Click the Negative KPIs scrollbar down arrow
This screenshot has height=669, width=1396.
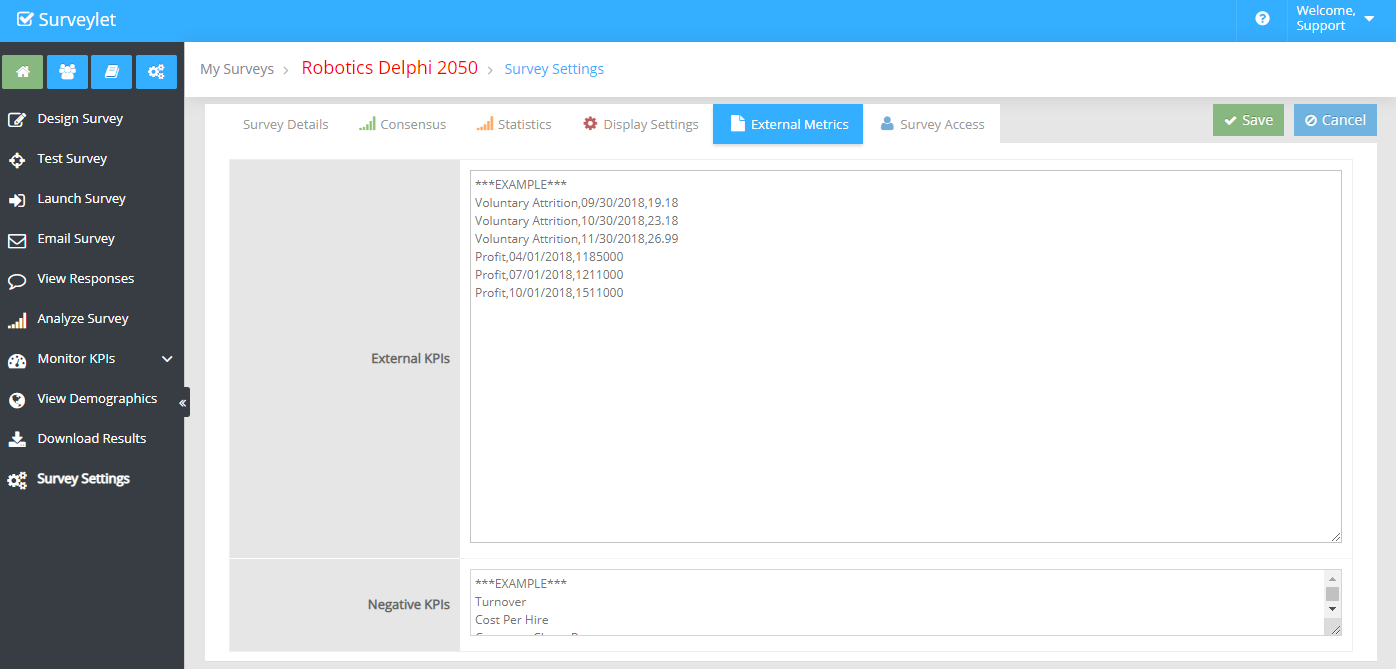coord(1332,609)
